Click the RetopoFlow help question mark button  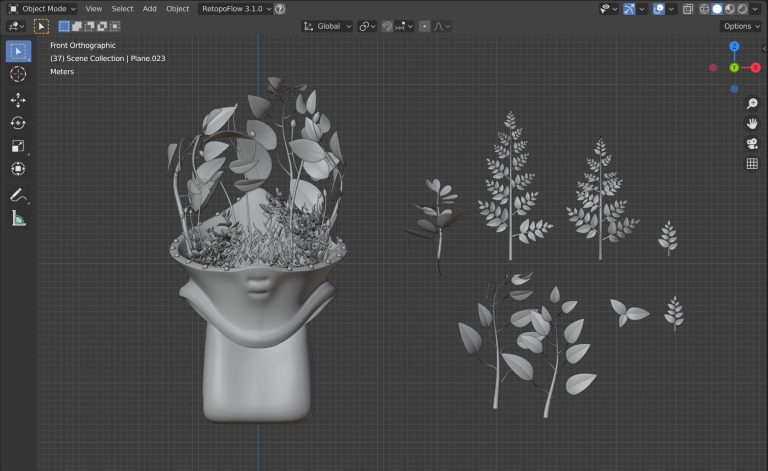(x=279, y=9)
